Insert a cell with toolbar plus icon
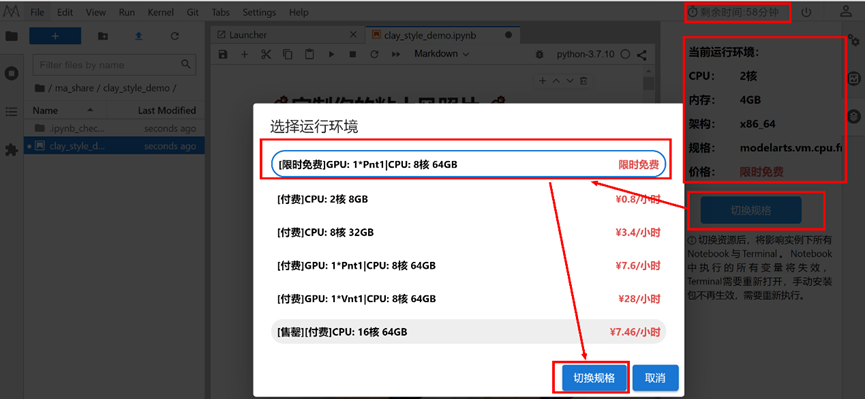 point(244,54)
